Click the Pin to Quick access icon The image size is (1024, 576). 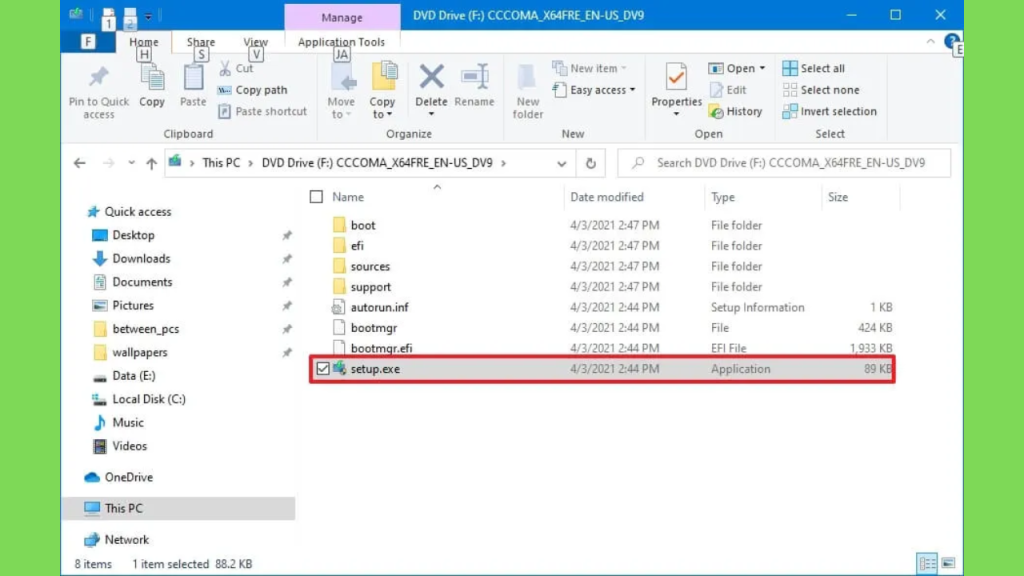[x=99, y=78]
